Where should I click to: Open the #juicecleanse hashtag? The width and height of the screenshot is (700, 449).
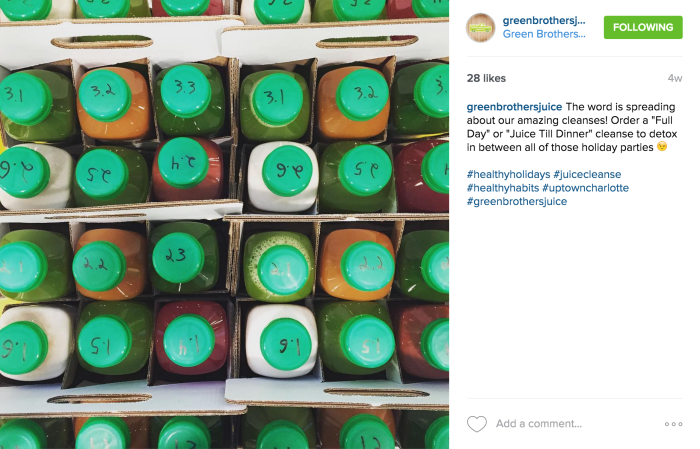point(587,175)
